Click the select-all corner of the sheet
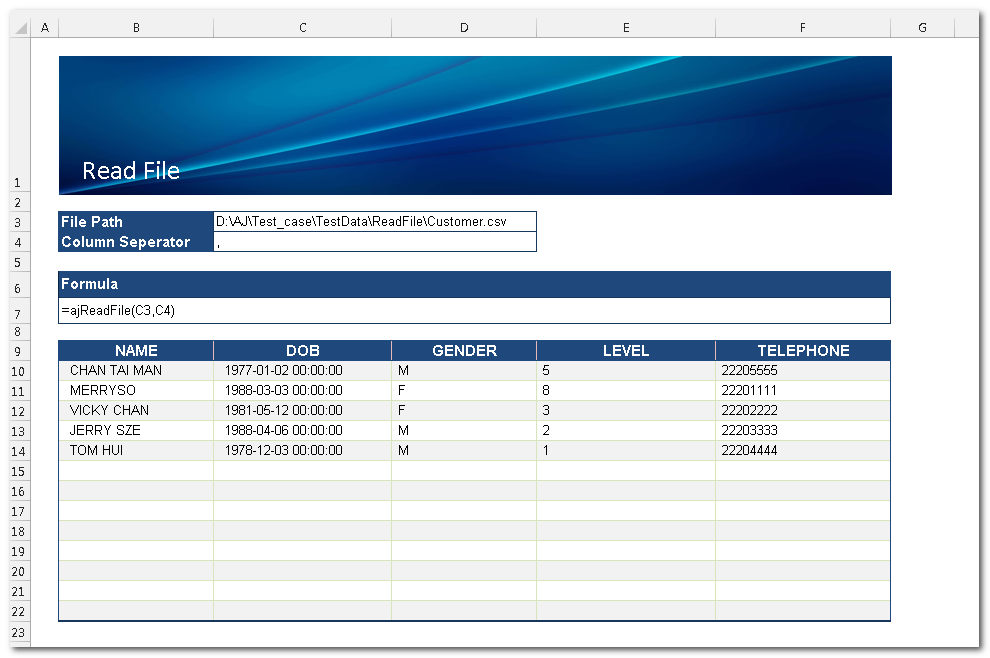Image resolution: width=990 pixels, height=658 pixels. coord(21,28)
